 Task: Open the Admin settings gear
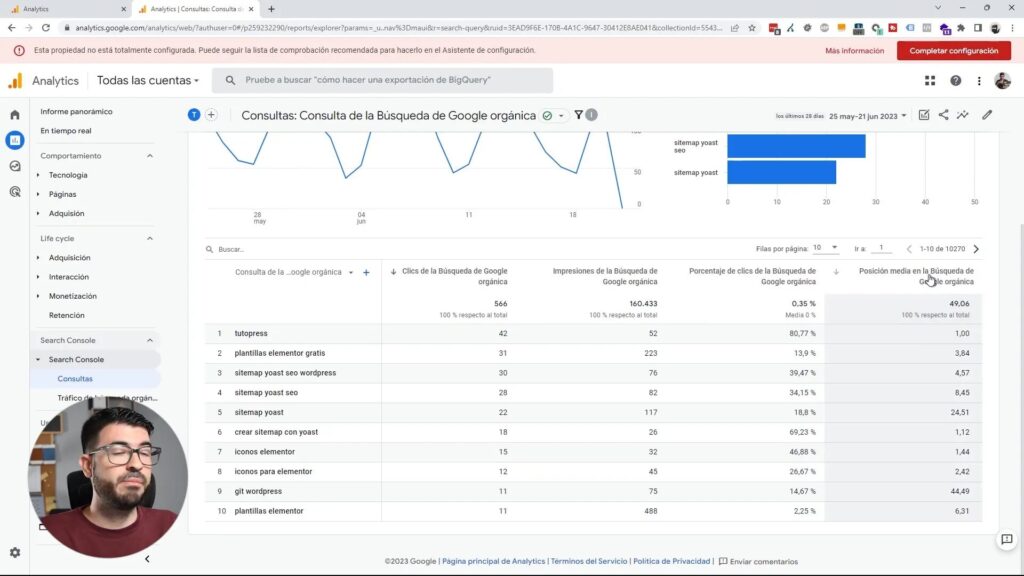click(14, 552)
